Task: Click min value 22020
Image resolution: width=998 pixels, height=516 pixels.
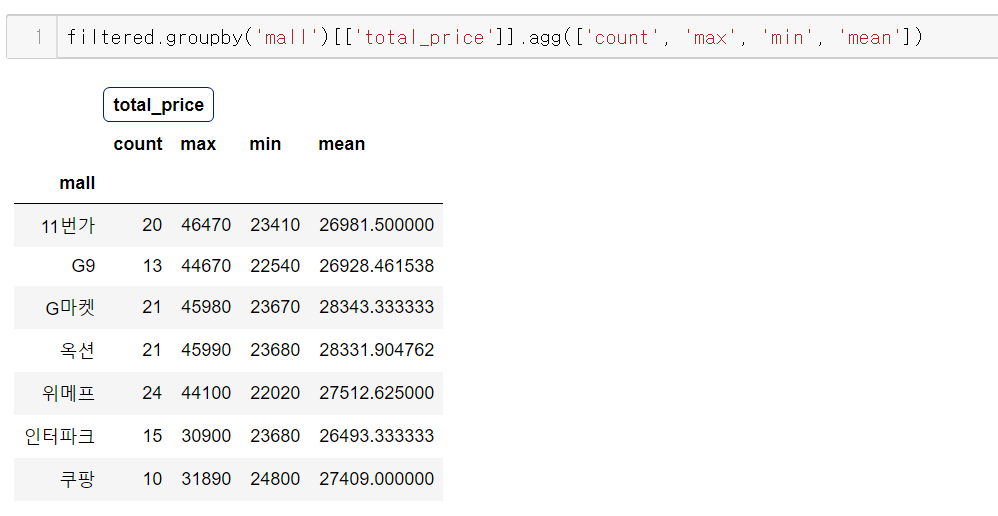Action: [275, 393]
